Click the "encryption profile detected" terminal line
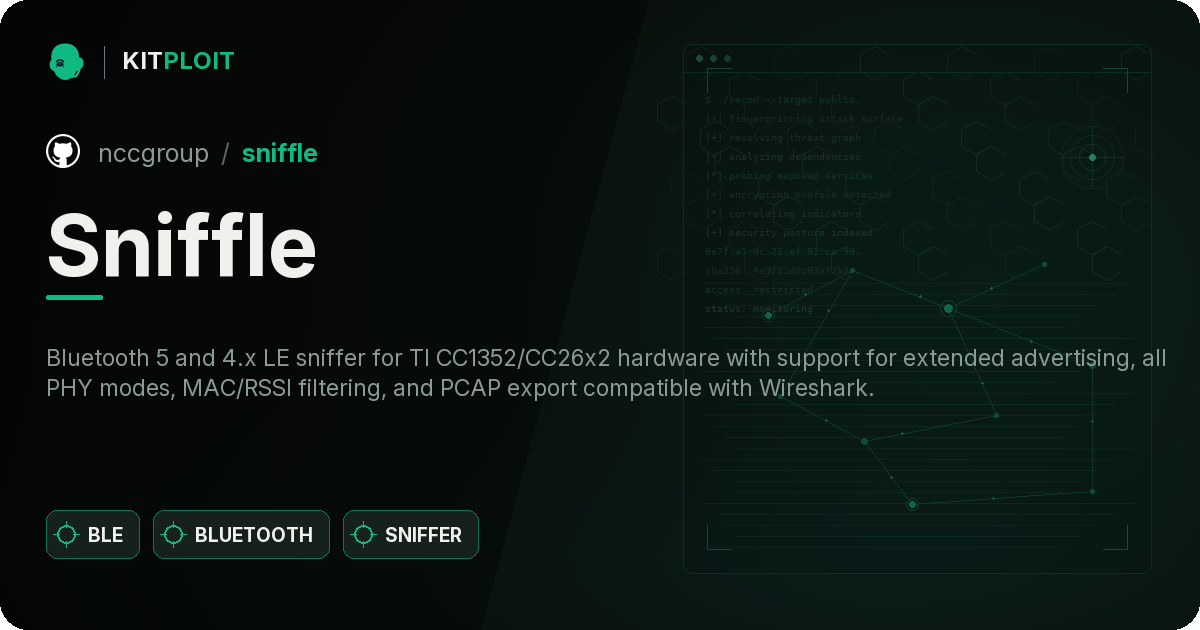The height and width of the screenshot is (630, 1200). pos(798,195)
